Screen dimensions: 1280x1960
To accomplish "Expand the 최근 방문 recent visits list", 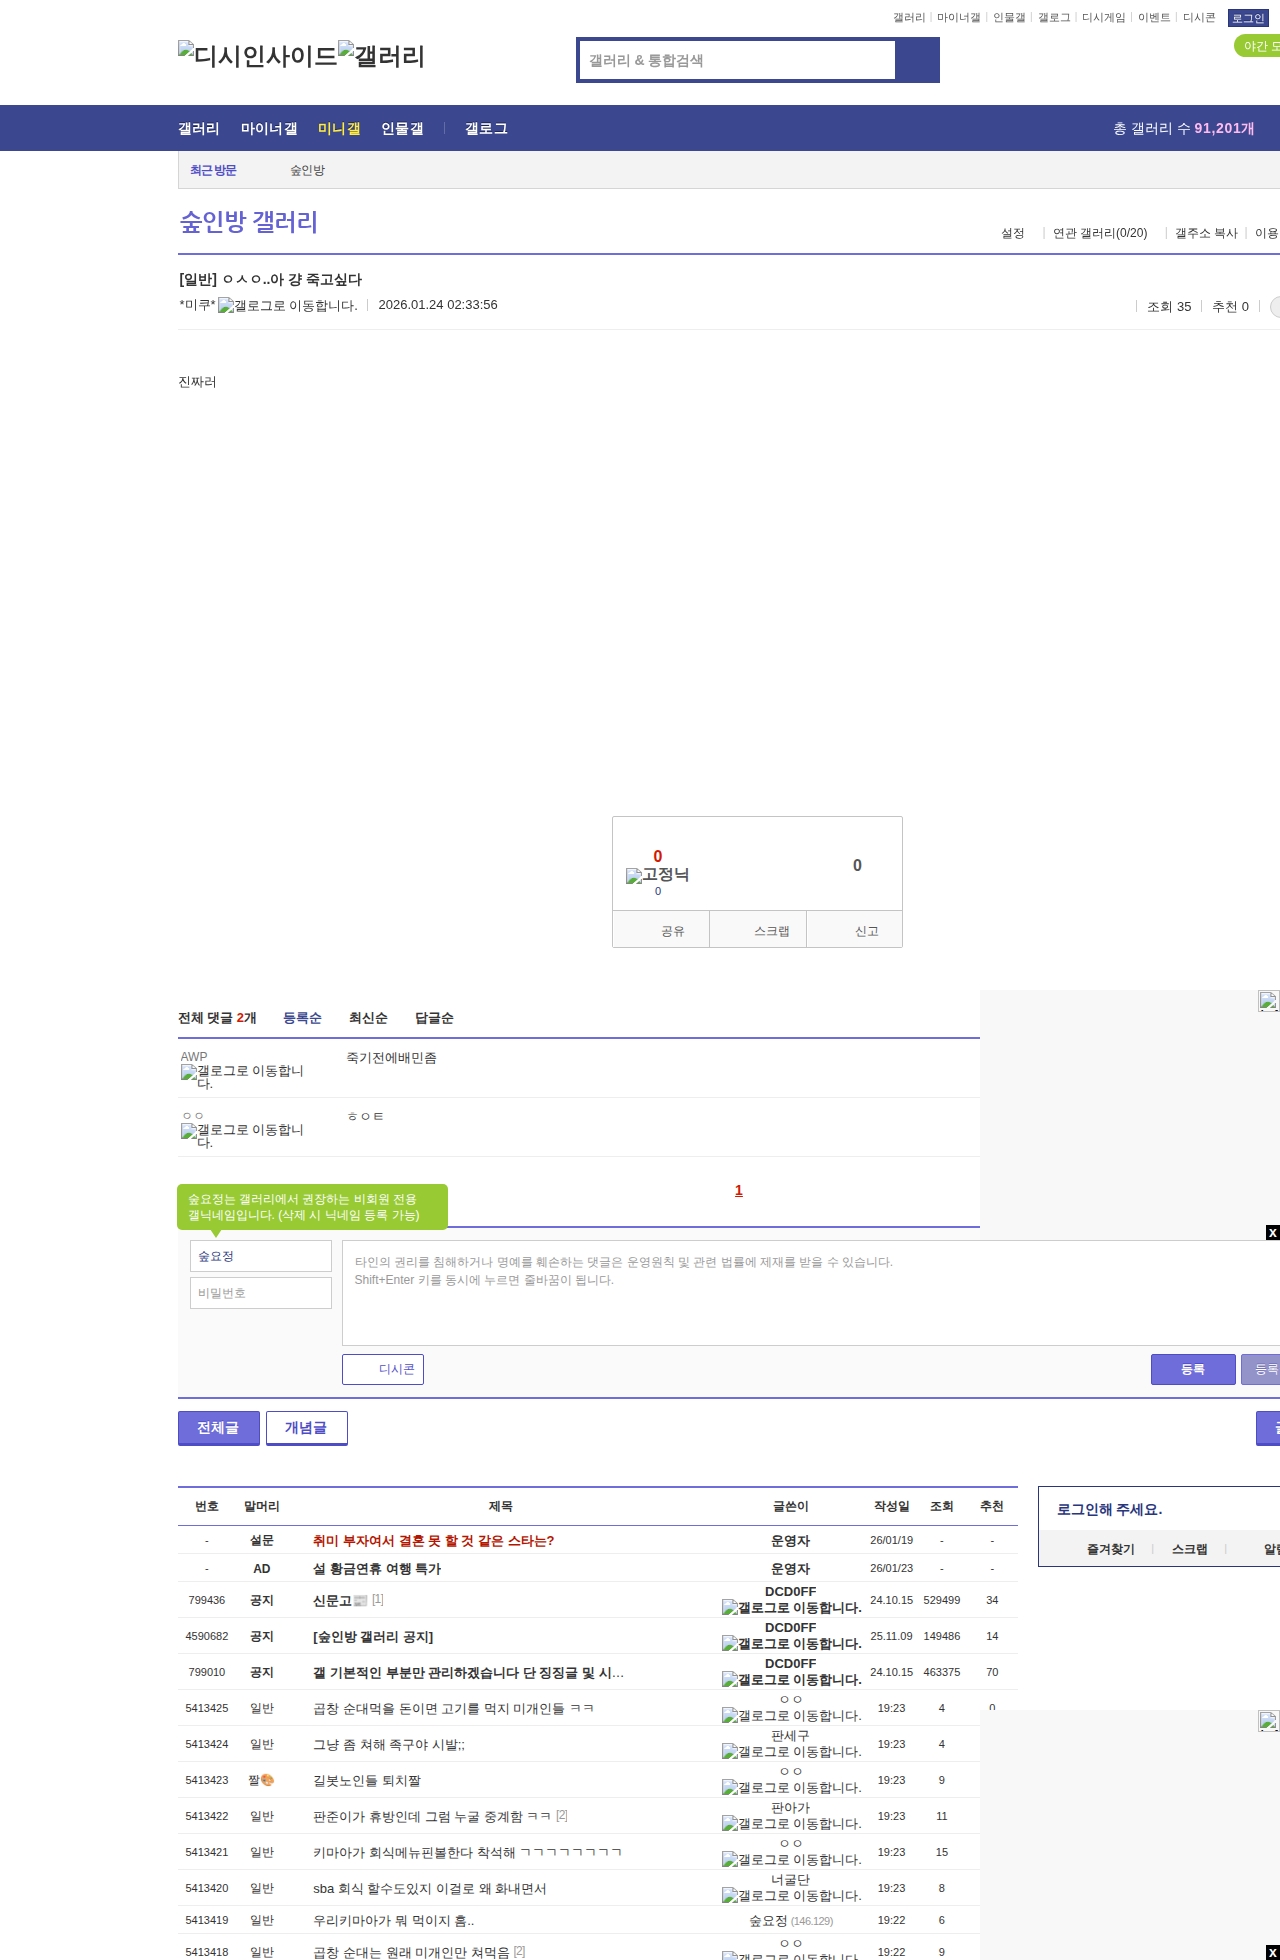I will click(x=213, y=170).
